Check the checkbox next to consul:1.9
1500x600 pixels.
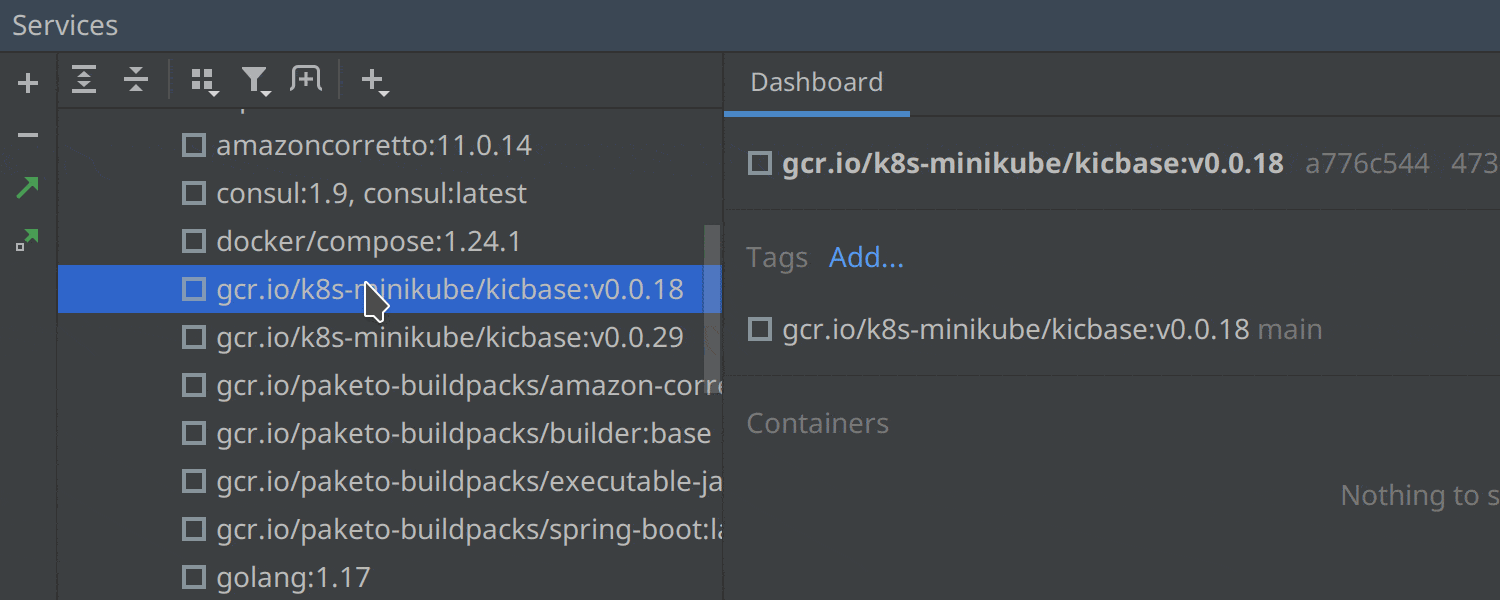[193, 193]
